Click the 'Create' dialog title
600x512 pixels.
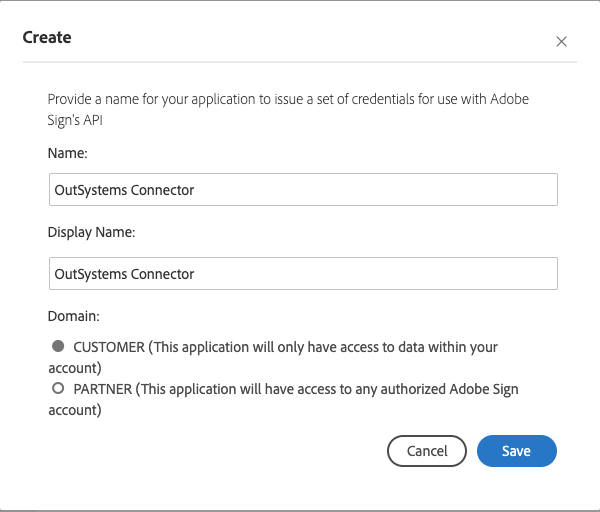47,38
